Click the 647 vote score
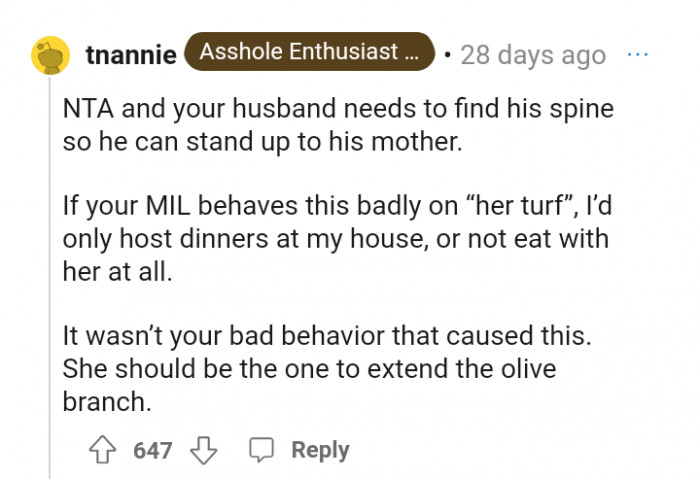700x479 pixels. (153, 450)
